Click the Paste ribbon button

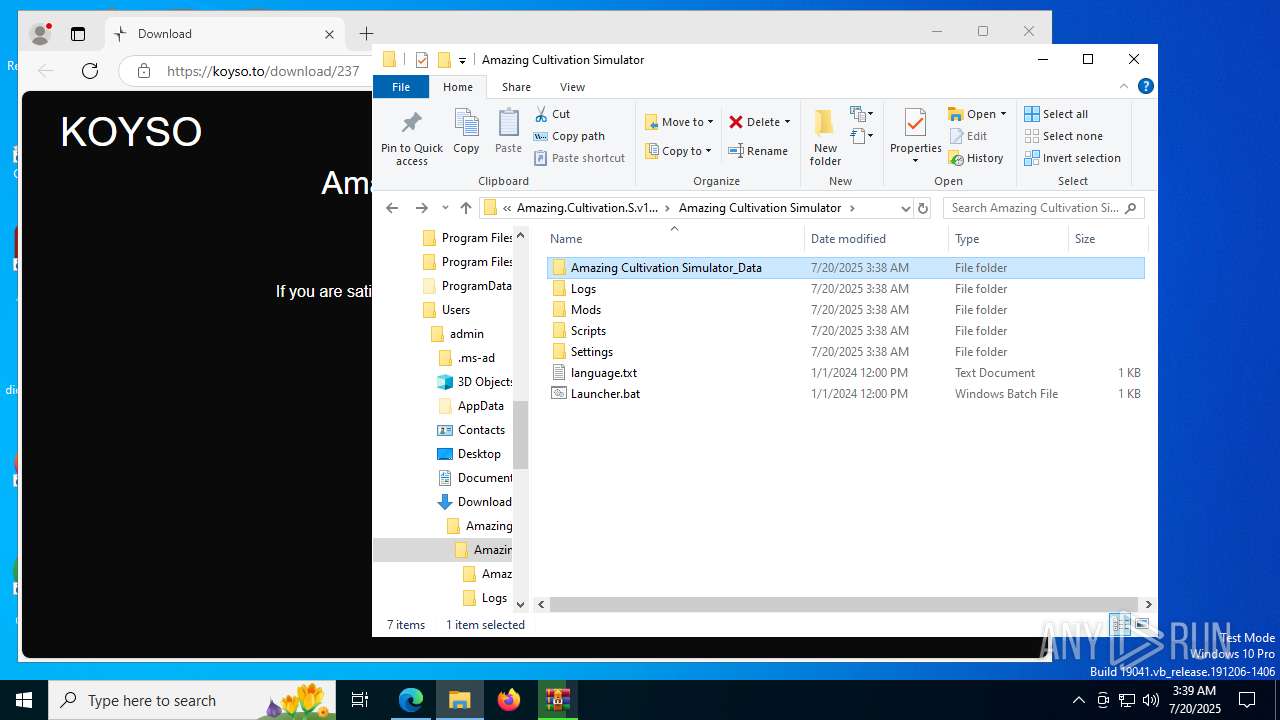508,132
